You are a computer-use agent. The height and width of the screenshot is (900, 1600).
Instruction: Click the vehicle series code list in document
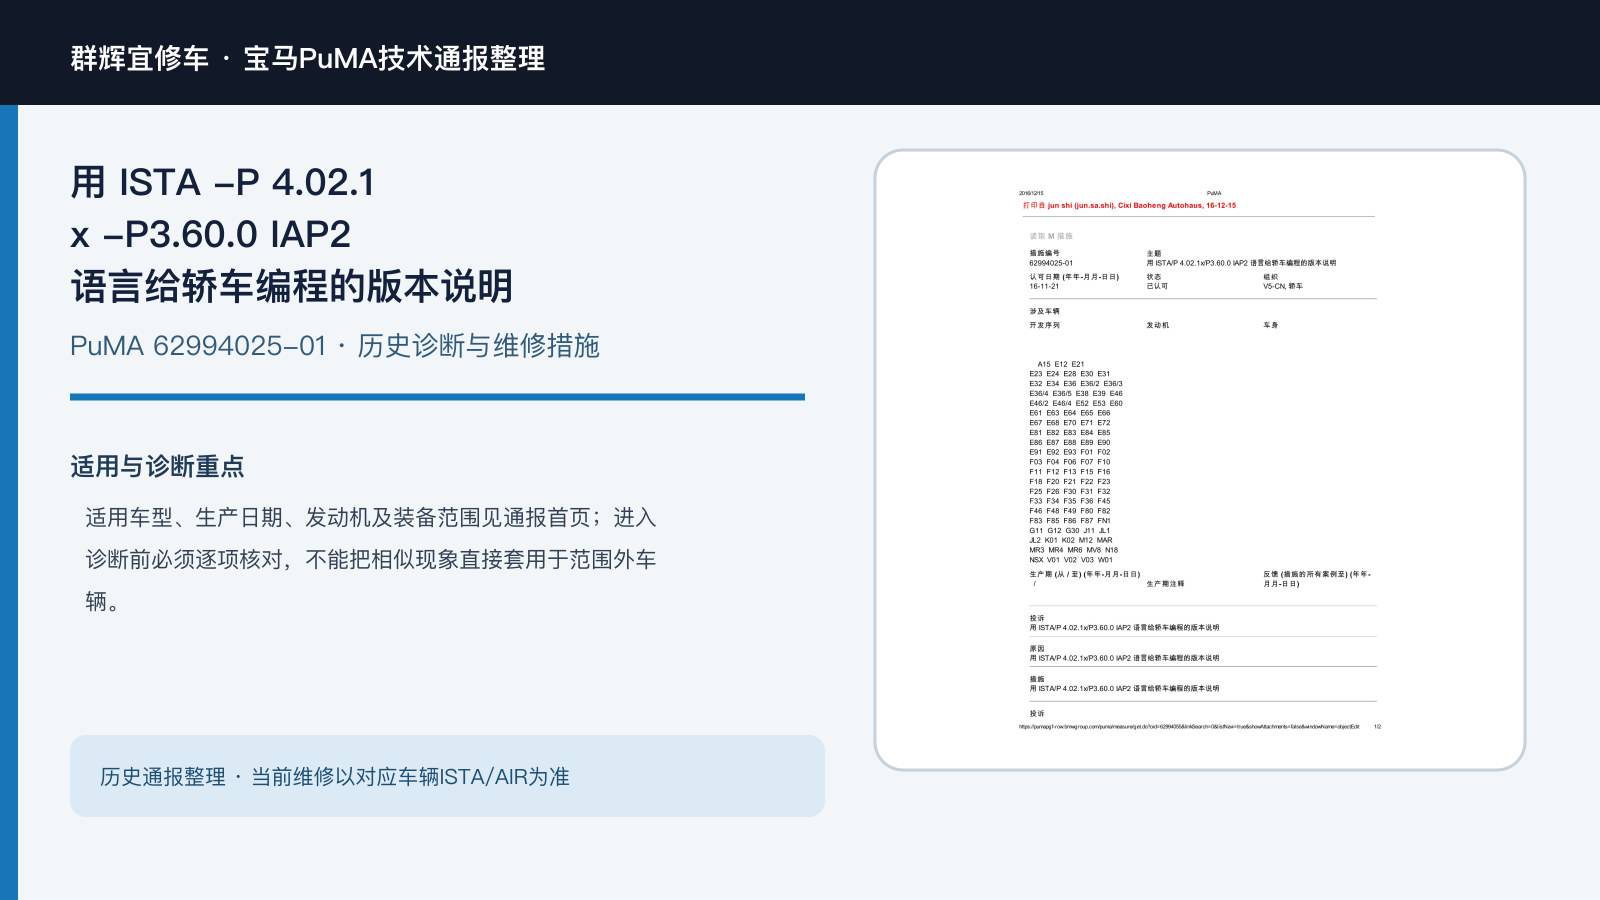click(1076, 462)
